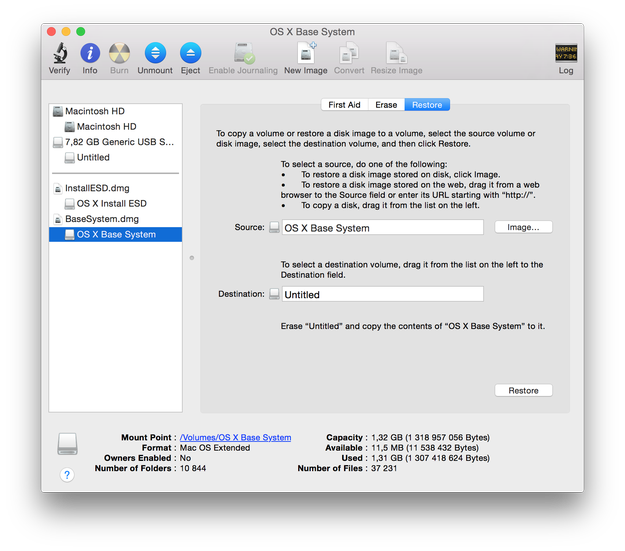Click the Burn disc icon
The image size is (625, 551).
(119, 53)
